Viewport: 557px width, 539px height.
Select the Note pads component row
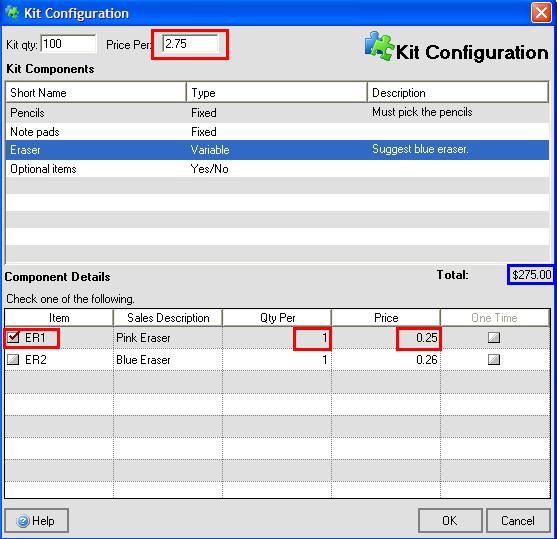point(277,132)
